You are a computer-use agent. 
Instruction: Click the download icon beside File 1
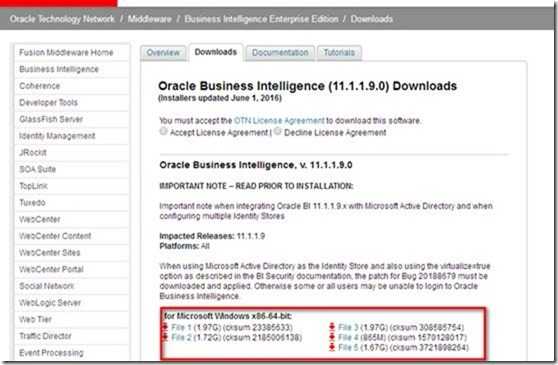tap(165, 327)
